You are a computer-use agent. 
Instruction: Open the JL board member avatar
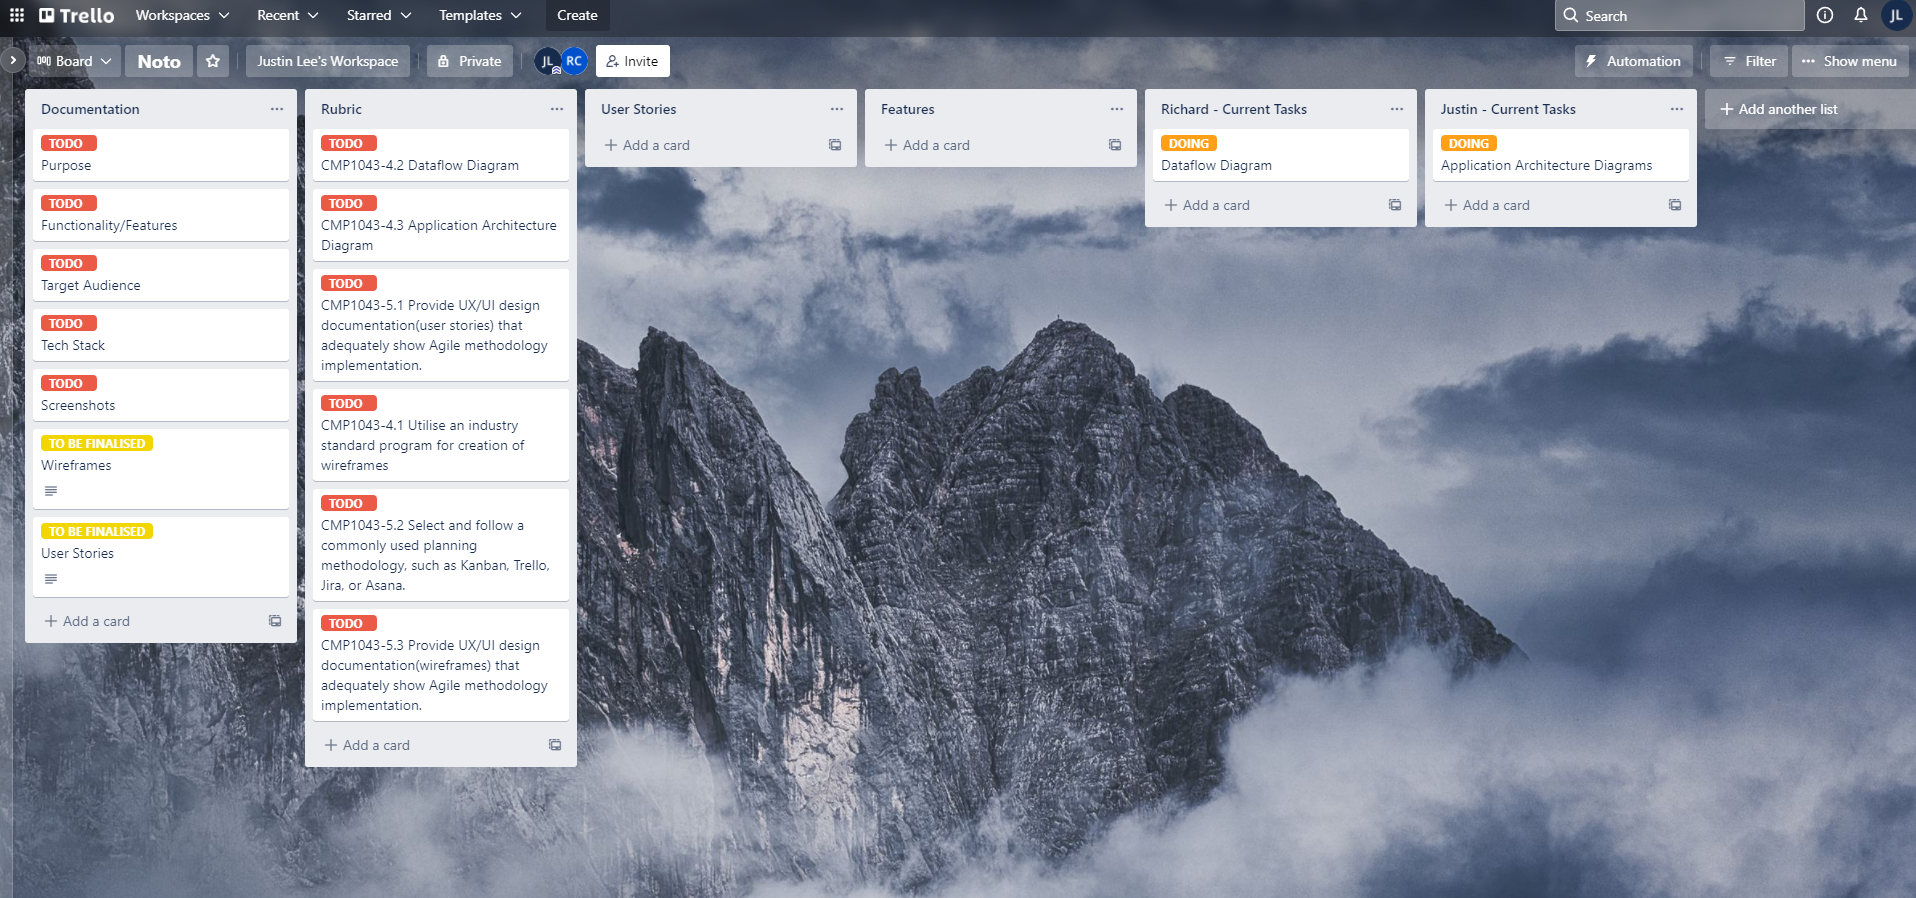[548, 61]
